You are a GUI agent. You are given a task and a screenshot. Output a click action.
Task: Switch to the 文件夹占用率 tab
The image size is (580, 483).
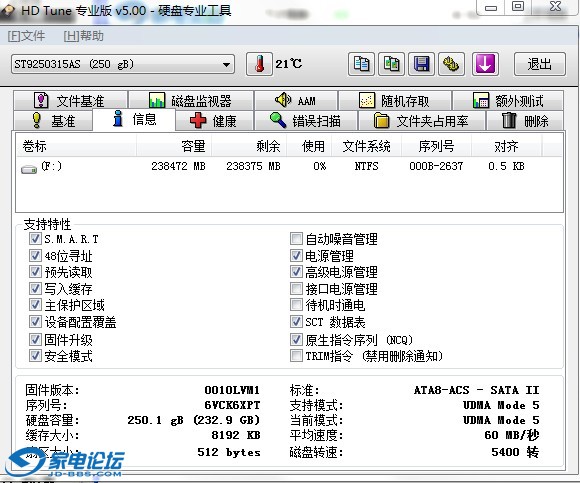click(x=422, y=121)
